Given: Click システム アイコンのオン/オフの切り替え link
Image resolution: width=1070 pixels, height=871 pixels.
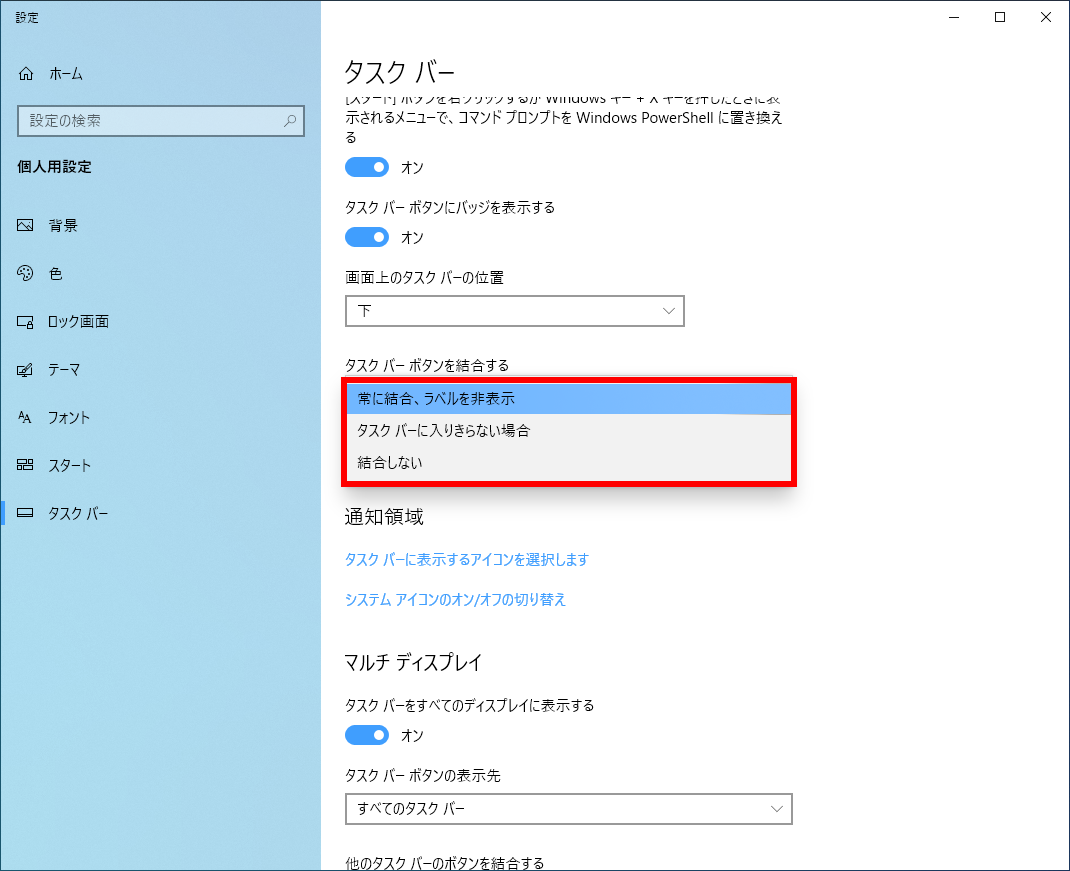Looking at the screenshot, I should (x=455, y=599).
